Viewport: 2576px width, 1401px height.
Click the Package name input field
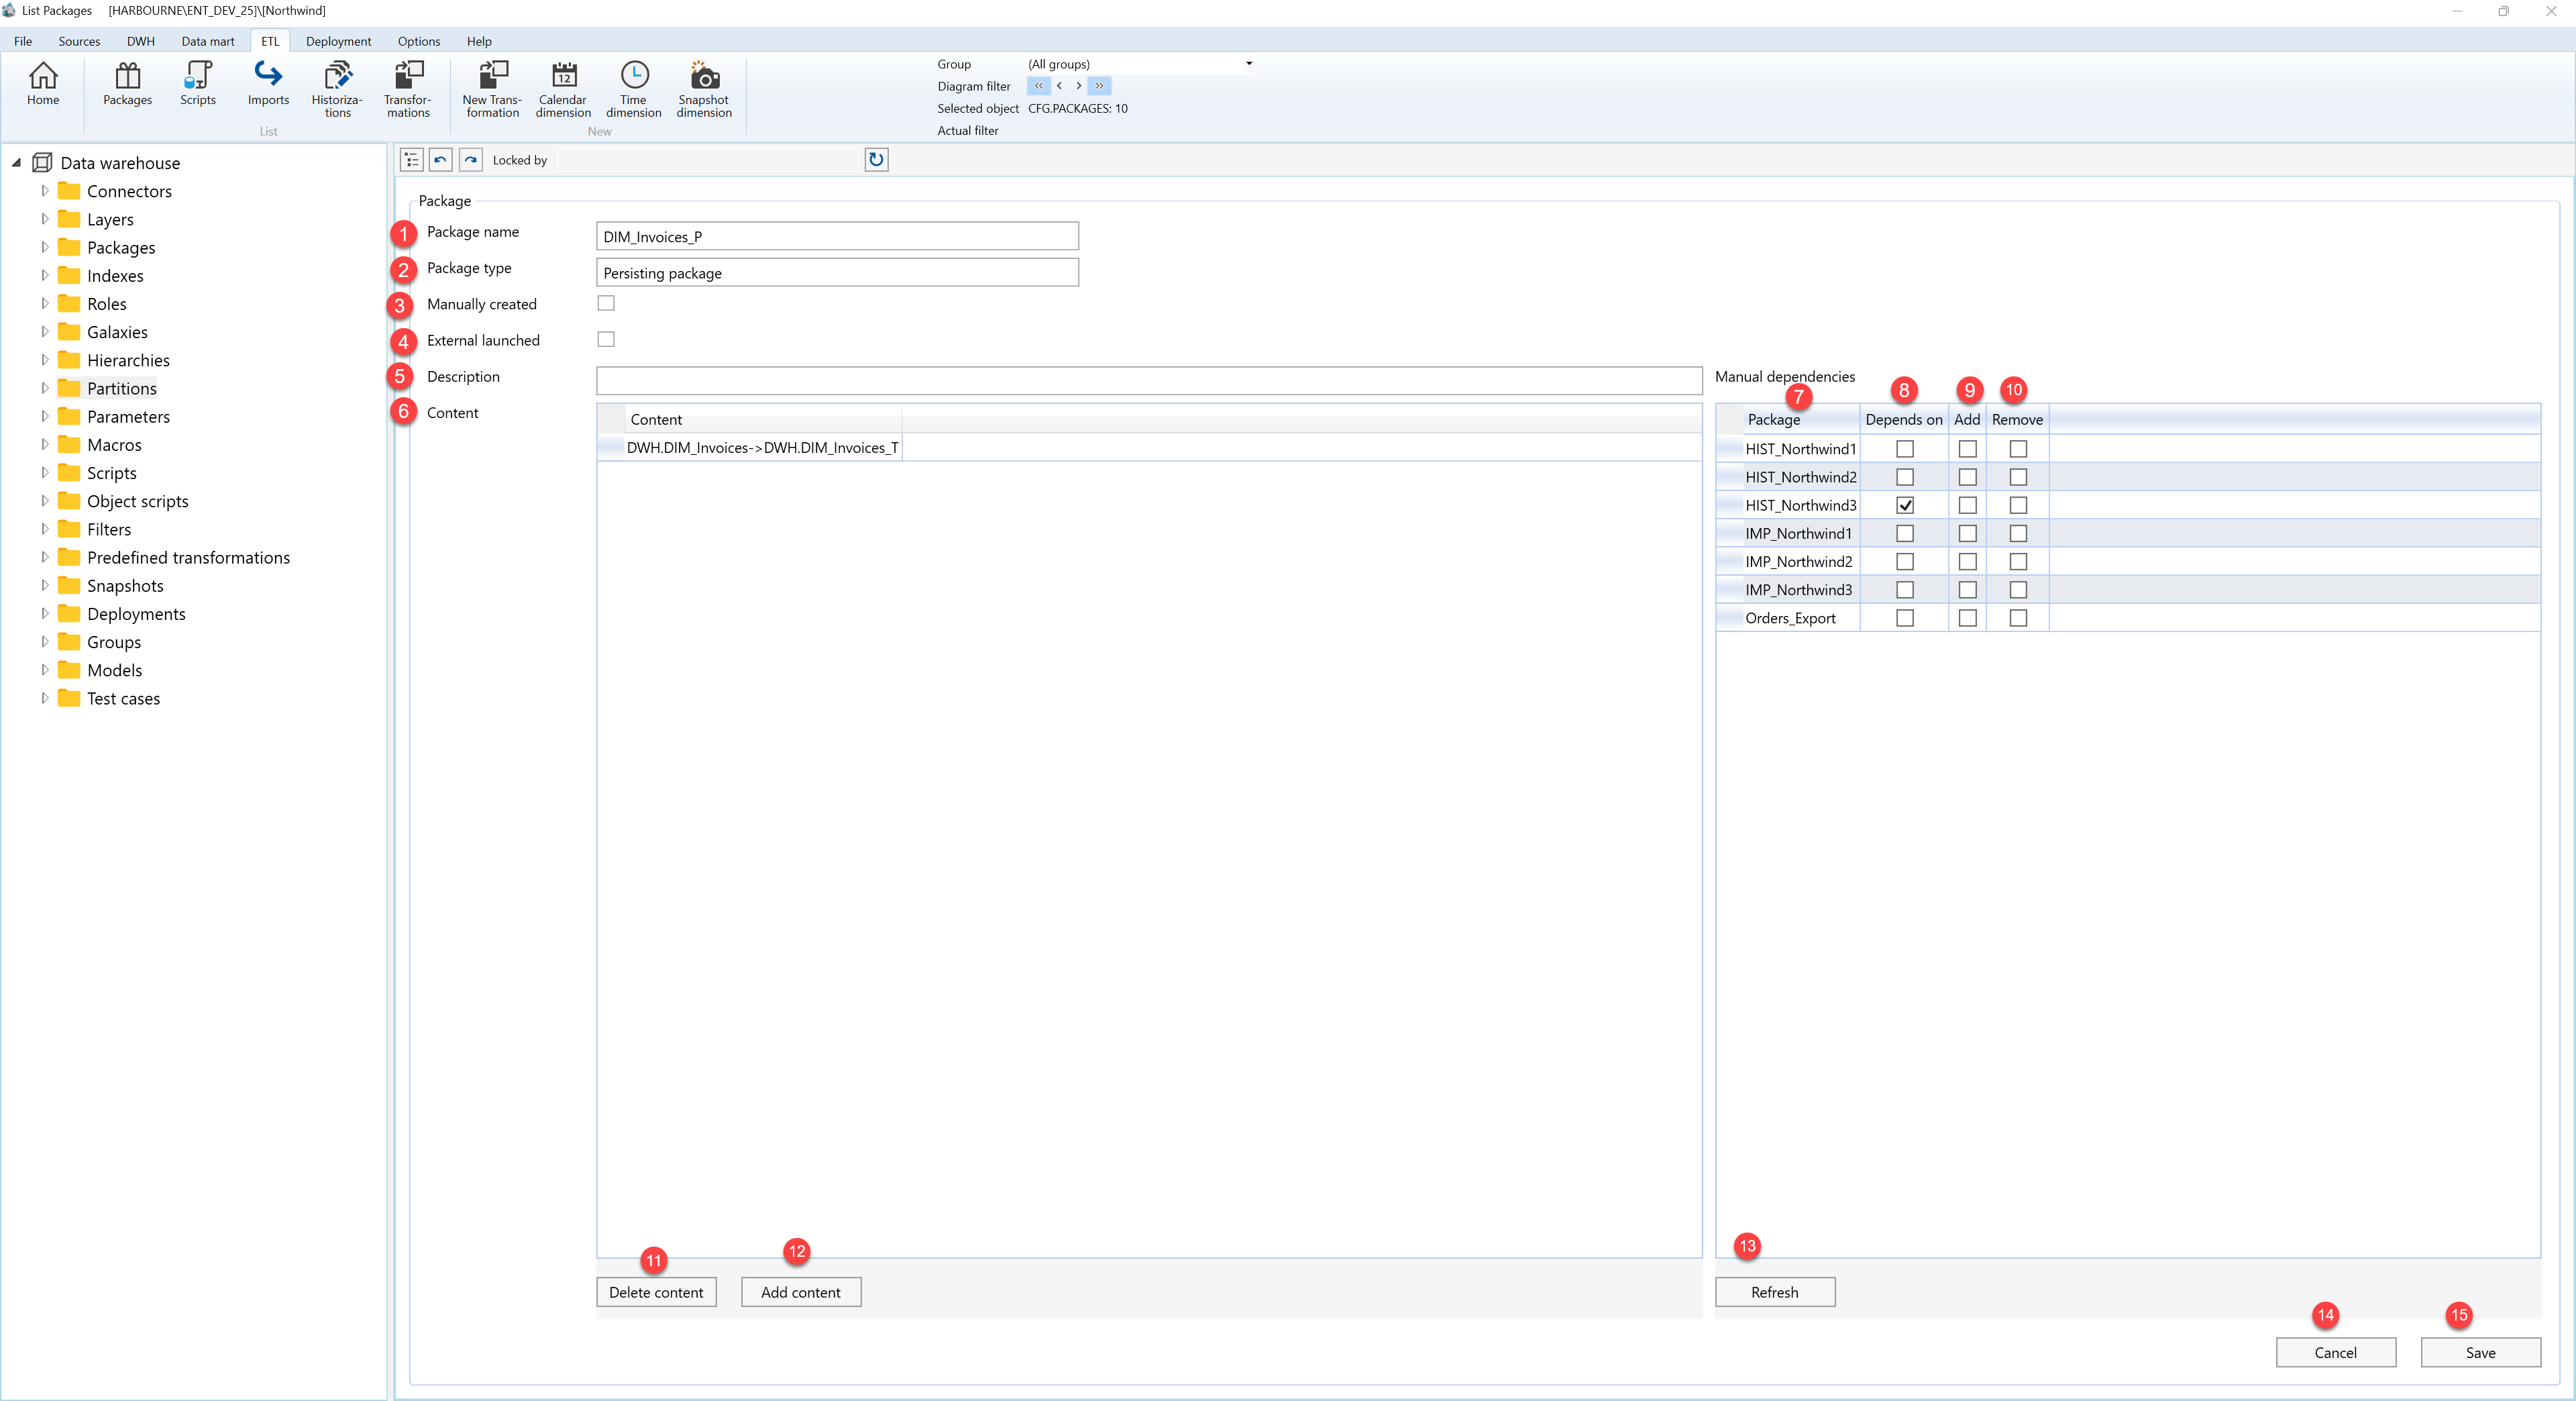837,236
